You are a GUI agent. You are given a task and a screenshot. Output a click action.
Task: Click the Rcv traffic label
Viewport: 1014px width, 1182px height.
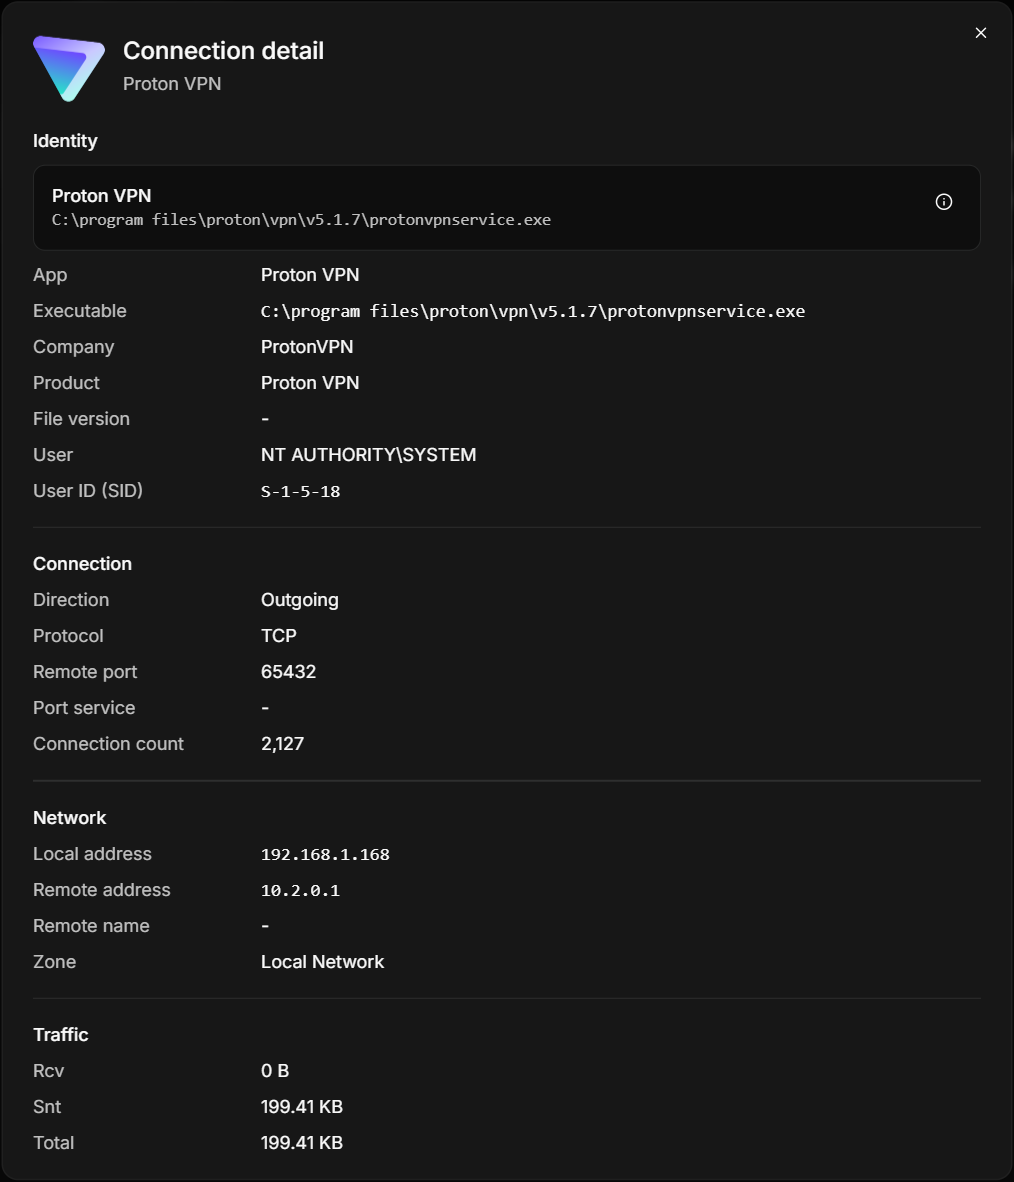tap(48, 1071)
